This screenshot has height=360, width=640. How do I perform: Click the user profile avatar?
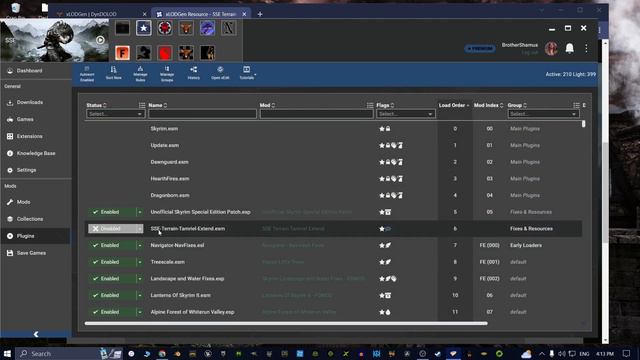tap(551, 49)
